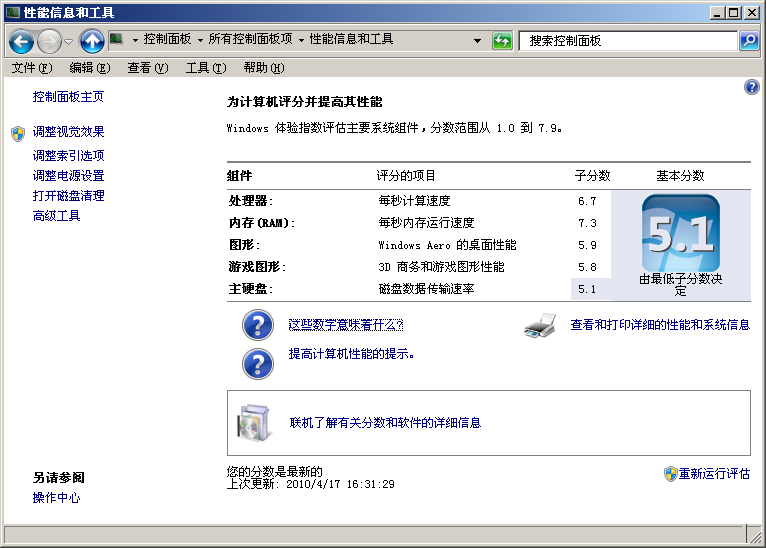This screenshot has width=766, height=548.
Task: Click 重新运行评估 link
Action: point(714,474)
